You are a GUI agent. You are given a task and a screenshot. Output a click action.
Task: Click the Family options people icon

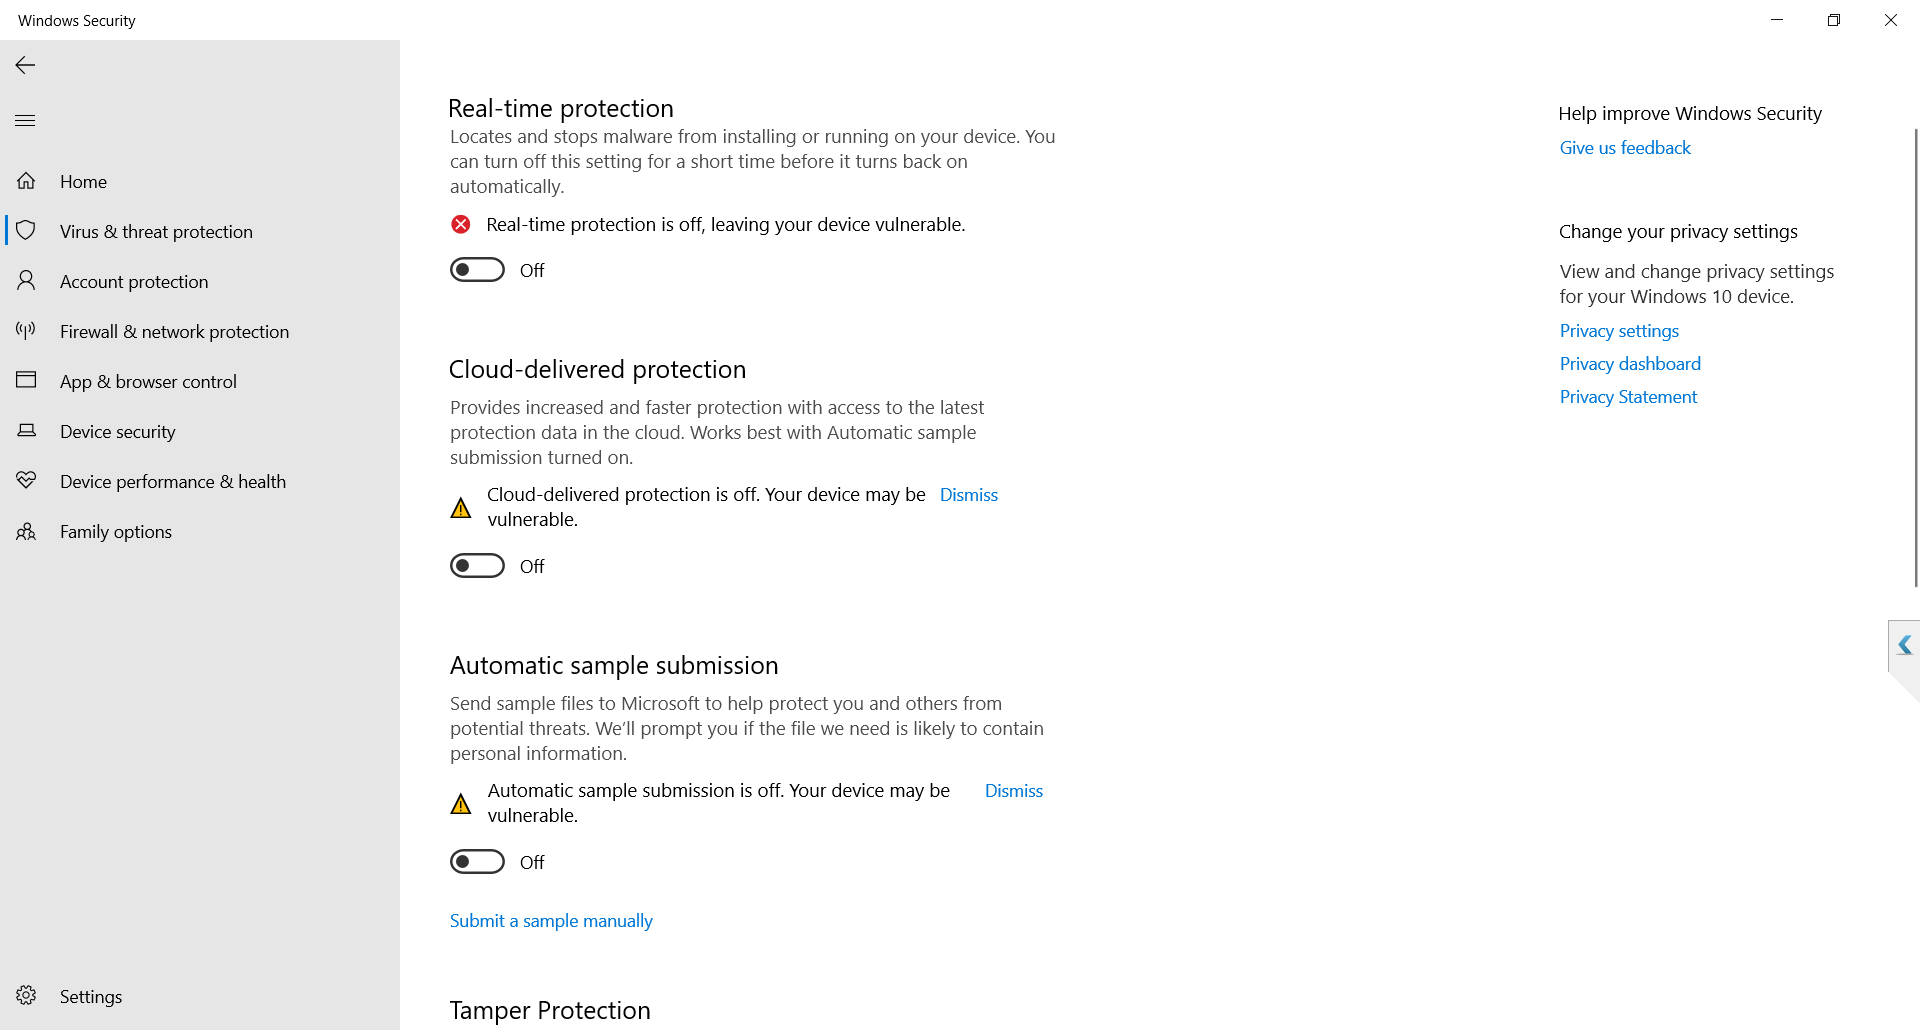click(26, 531)
